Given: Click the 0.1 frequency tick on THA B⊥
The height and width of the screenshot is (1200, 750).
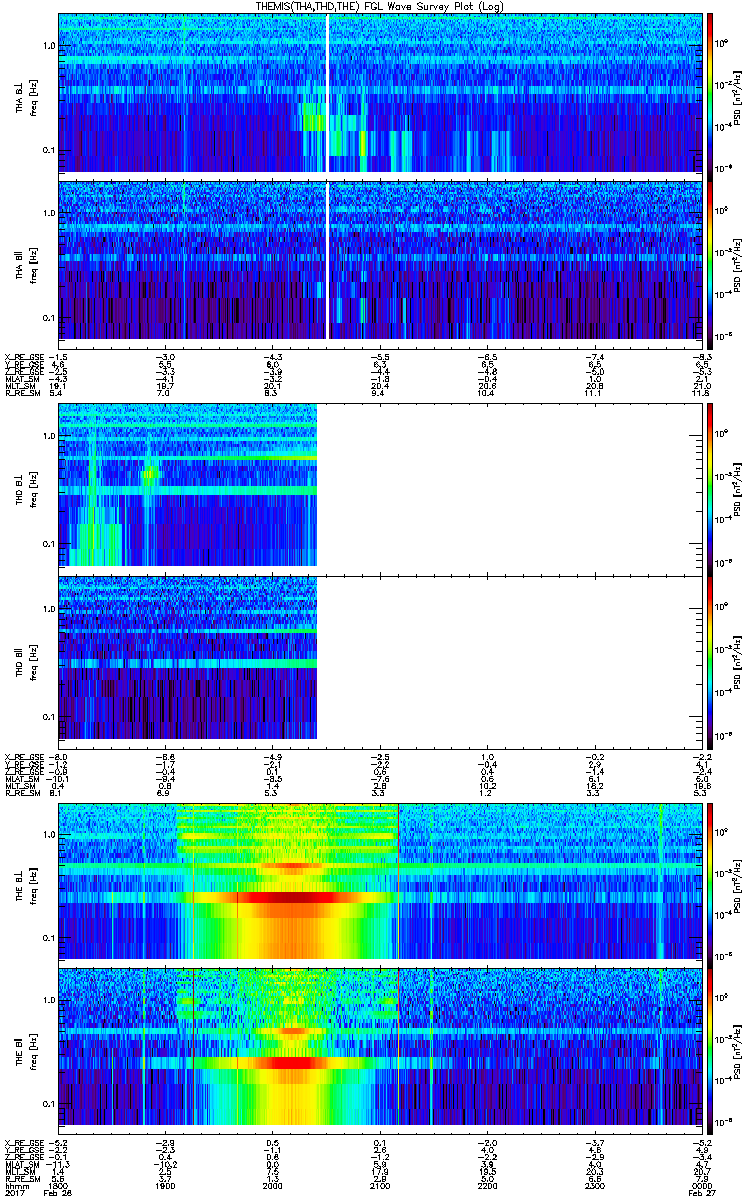Looking at the screenshot, I should pos(48,151).
